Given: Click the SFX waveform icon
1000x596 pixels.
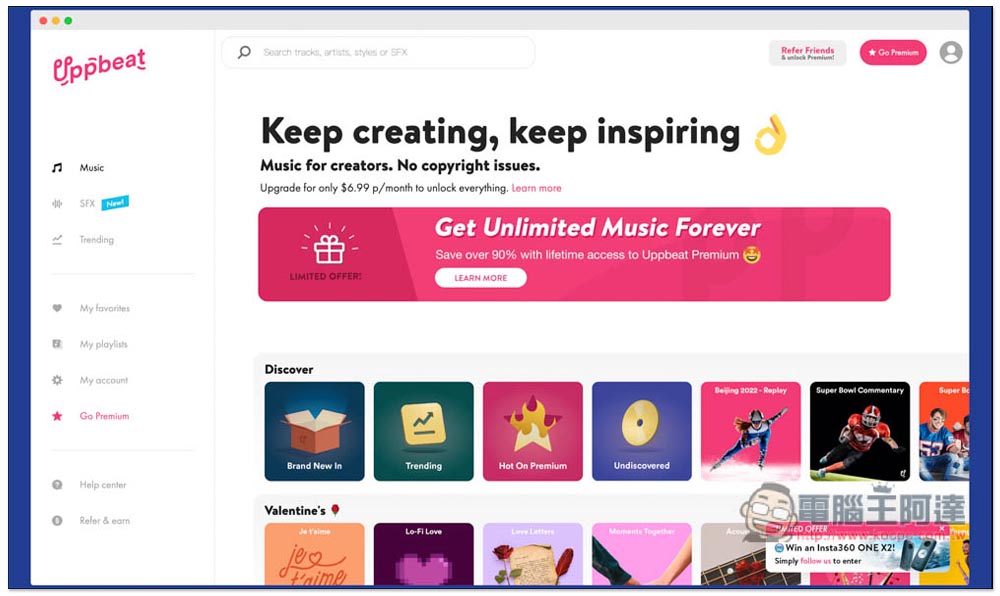Looking at the screenshot, I should [57, 203].
